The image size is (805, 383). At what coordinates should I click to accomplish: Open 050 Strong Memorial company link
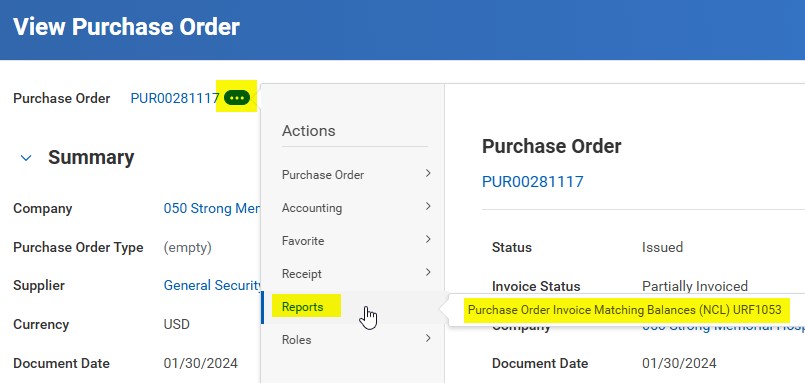pos(212,208)
